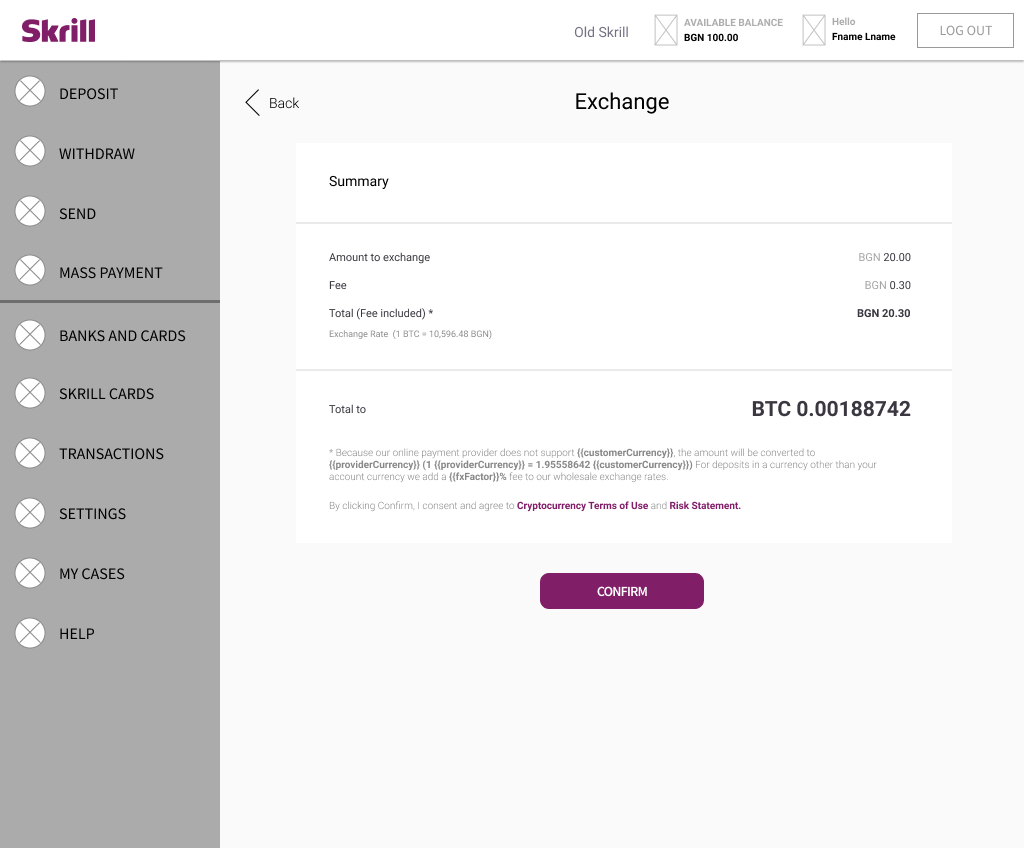Viewport: 1024px width, 848px height.
Task: Open the Risk Statement link
Action: (x=705, y=506)
